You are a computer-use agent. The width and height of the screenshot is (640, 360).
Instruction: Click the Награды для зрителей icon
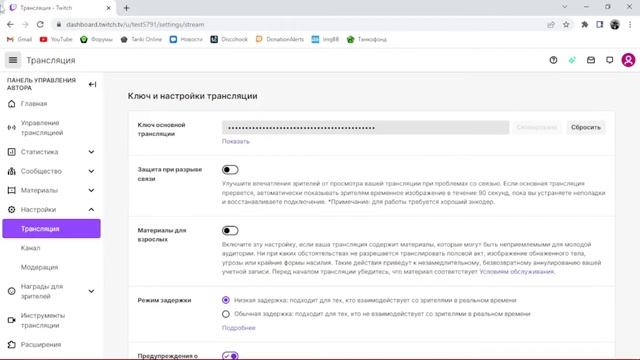tap(11, 291)
